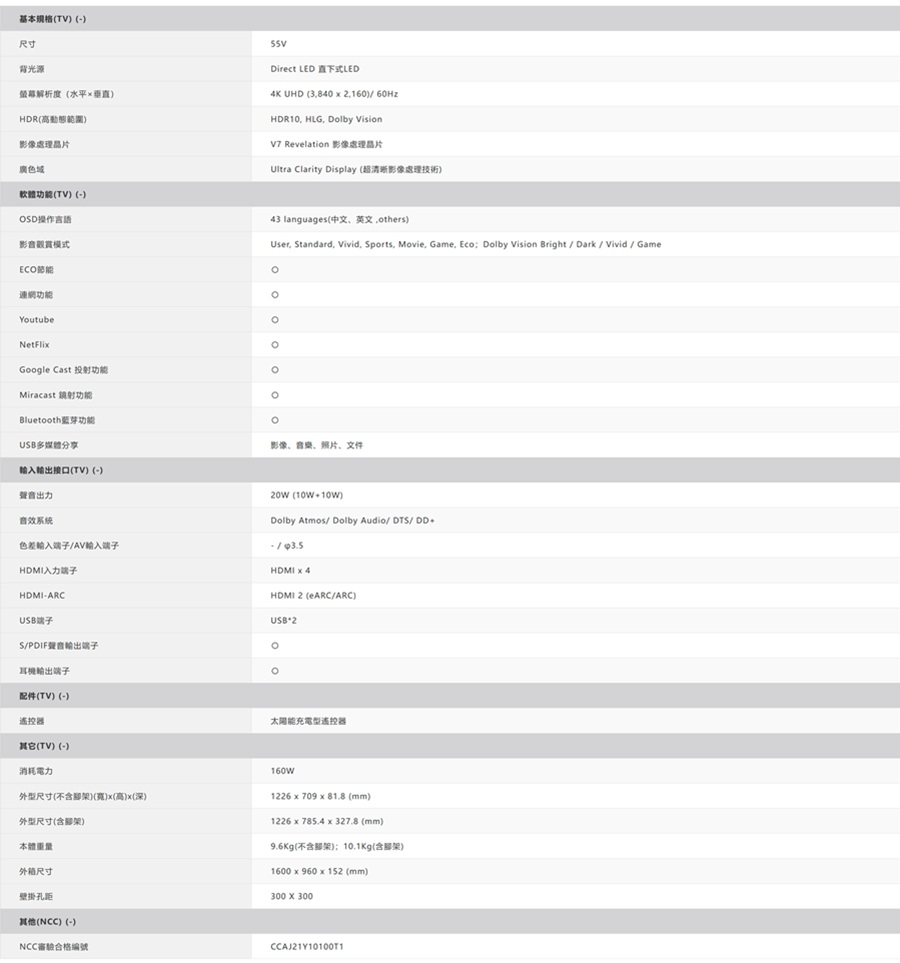Click the circle mark in Youtube row
Screen dimensions: 900x963
click(275, 320)
